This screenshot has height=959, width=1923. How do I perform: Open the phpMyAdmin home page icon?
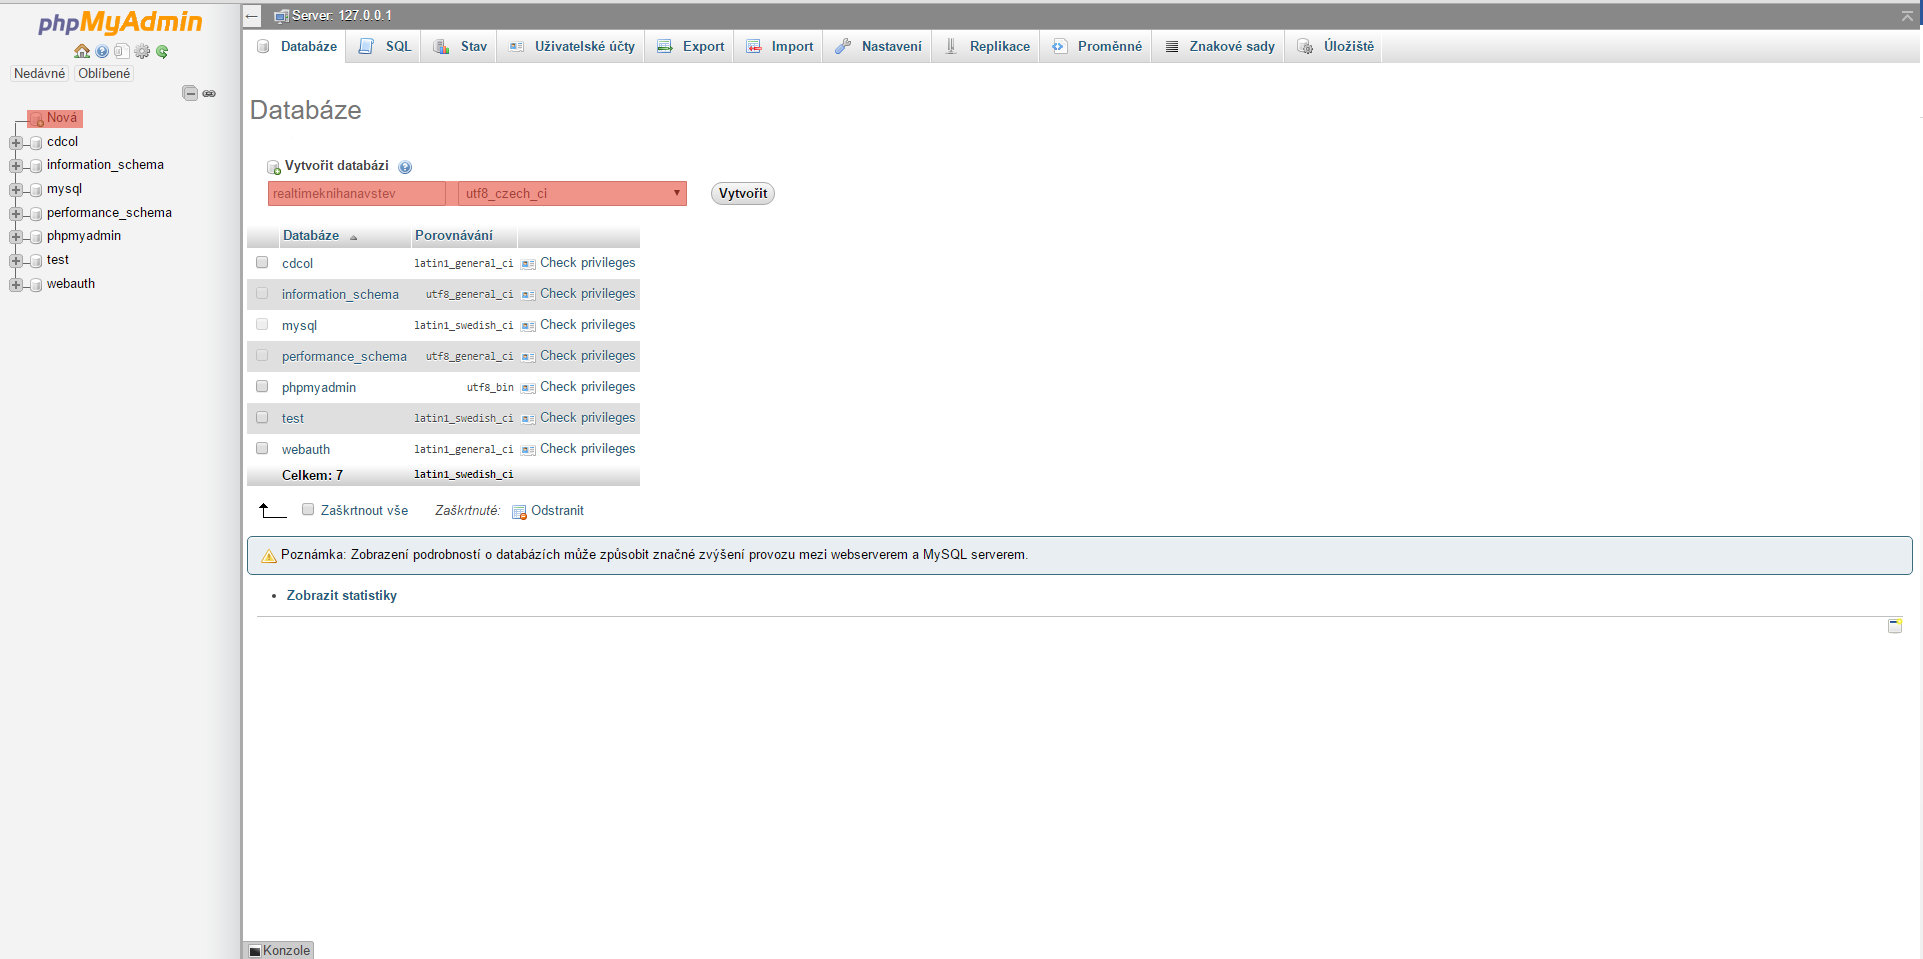pyautogui.click(x=81, y=51)
